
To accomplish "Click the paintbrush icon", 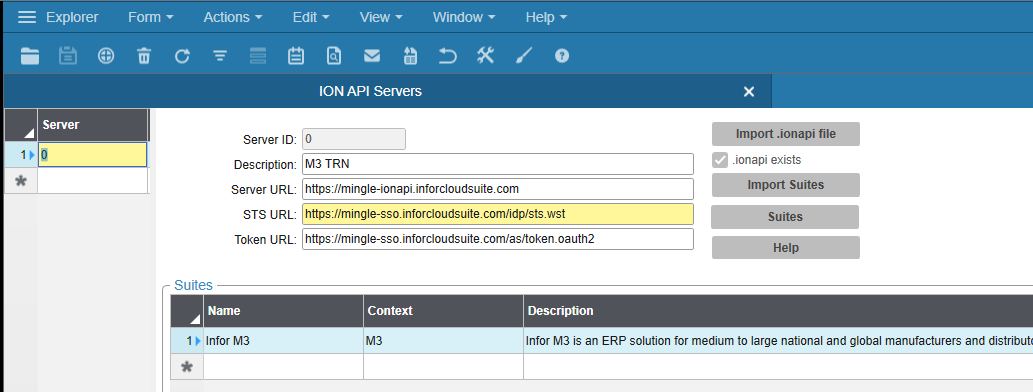I will pos(524,56).
